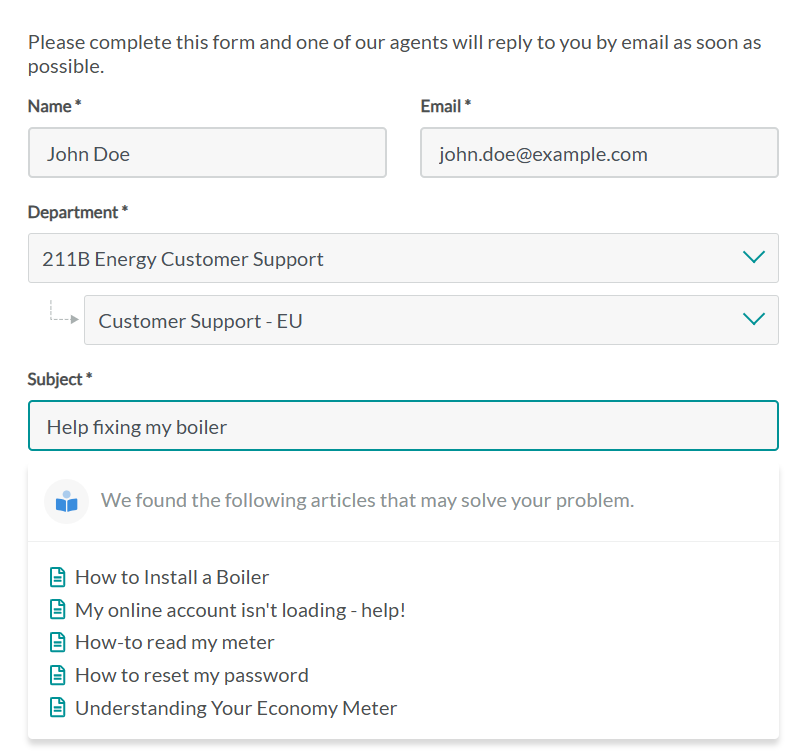The height and width of the screenshot is (756, 805).
Task: Click document icon beside How-to read my meter
Action: pyautogui.click(x=58, y=642)
